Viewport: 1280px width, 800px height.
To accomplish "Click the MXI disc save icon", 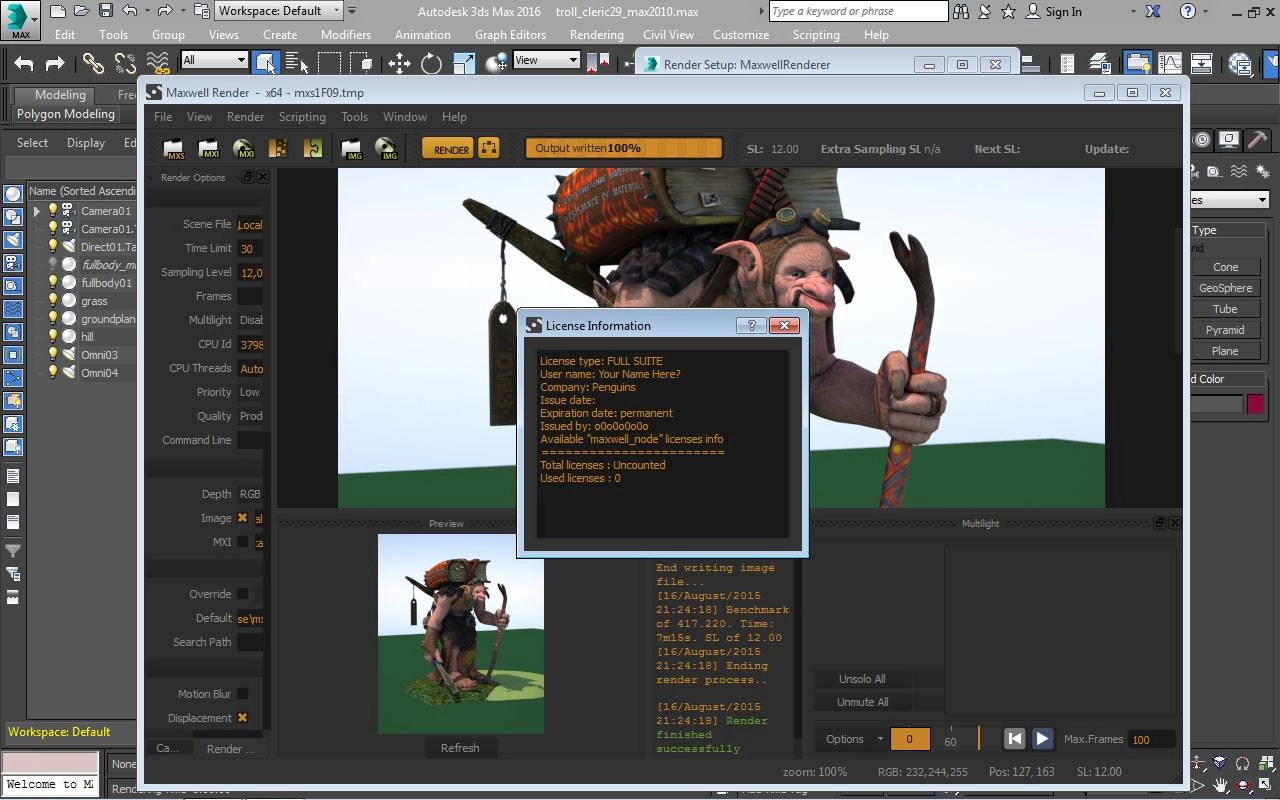I will (244, 149).
